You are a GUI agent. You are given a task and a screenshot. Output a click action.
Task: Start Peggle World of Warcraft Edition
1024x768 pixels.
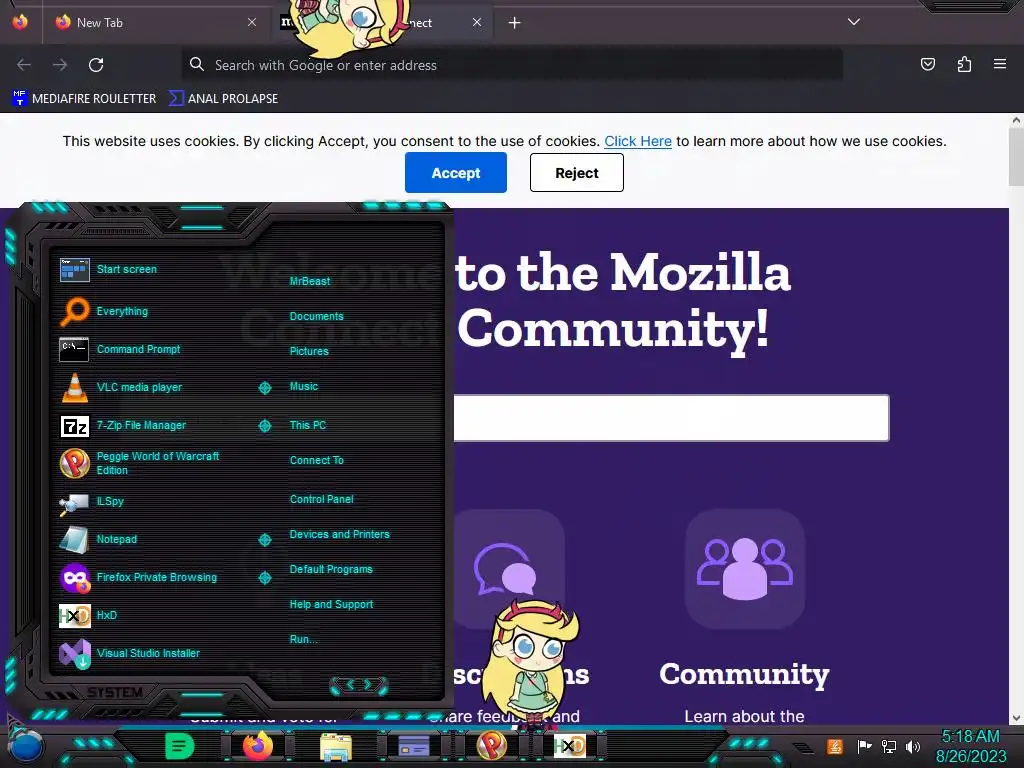(x=140, y=463)
